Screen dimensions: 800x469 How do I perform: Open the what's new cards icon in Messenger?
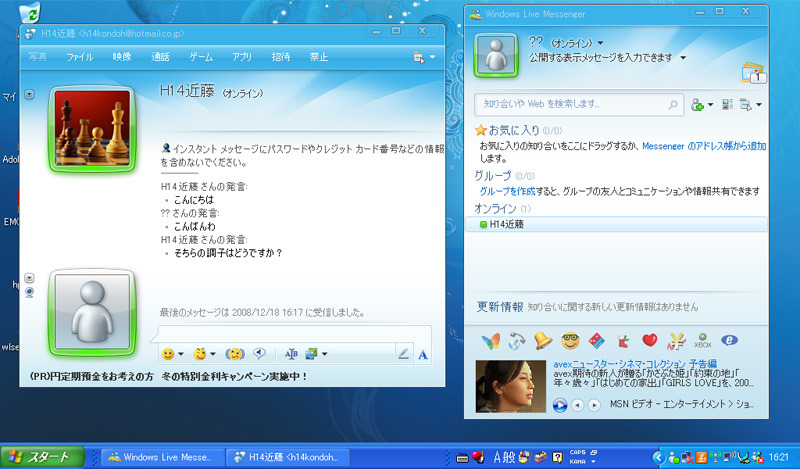[x=753, y=72]
